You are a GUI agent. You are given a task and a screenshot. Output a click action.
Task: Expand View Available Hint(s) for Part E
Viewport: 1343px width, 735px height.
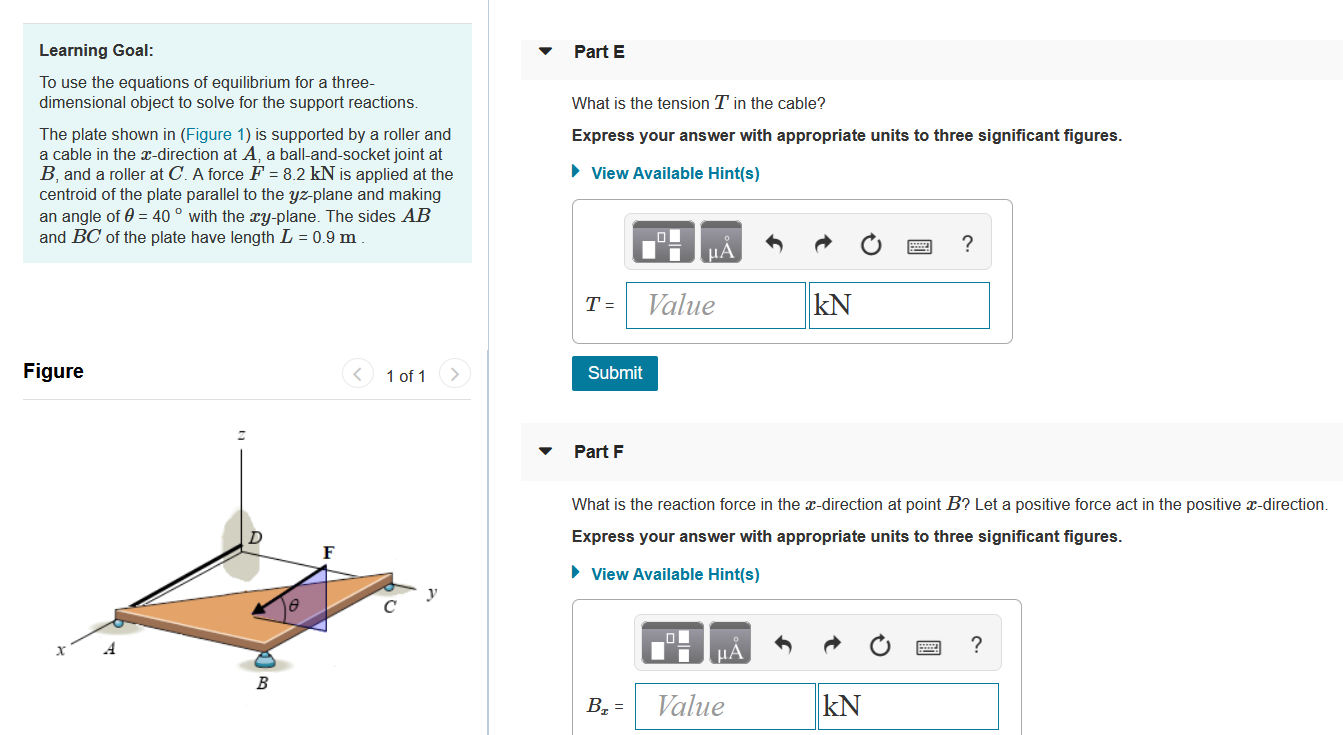[674, 172]
